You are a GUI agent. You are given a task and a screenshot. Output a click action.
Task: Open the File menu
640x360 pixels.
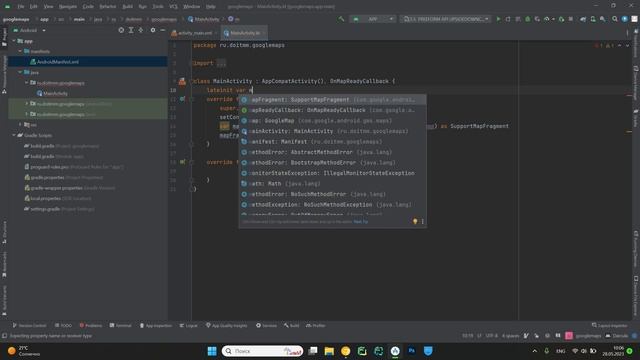pos(20,7)
